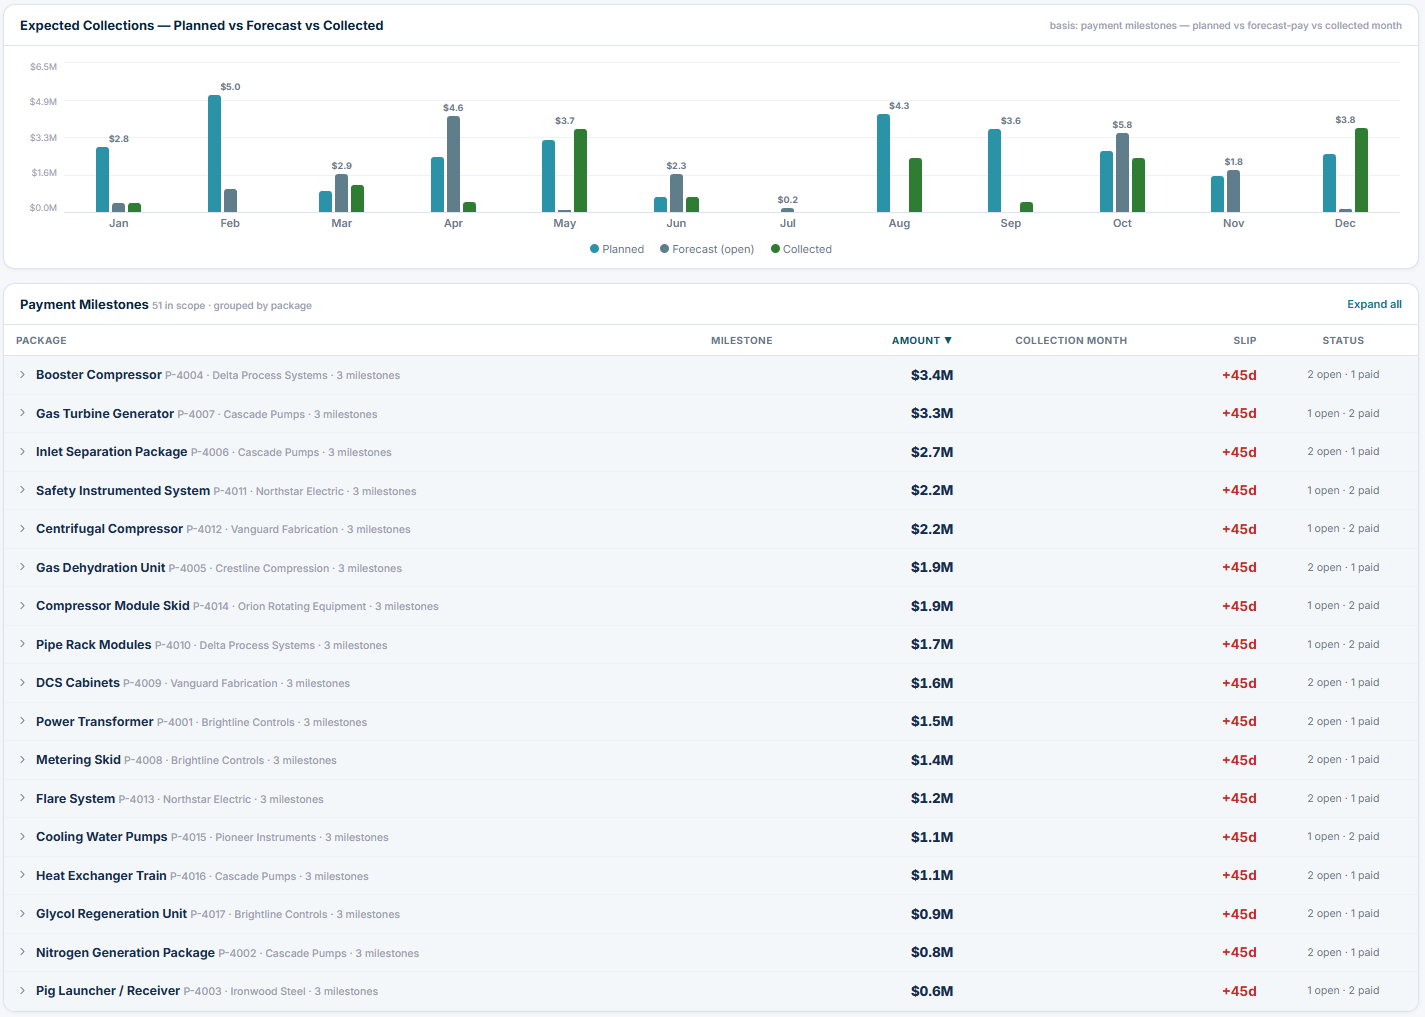Click the Jul month axis label
This screenshot has height=1017, width=1425.
(788, 223)
